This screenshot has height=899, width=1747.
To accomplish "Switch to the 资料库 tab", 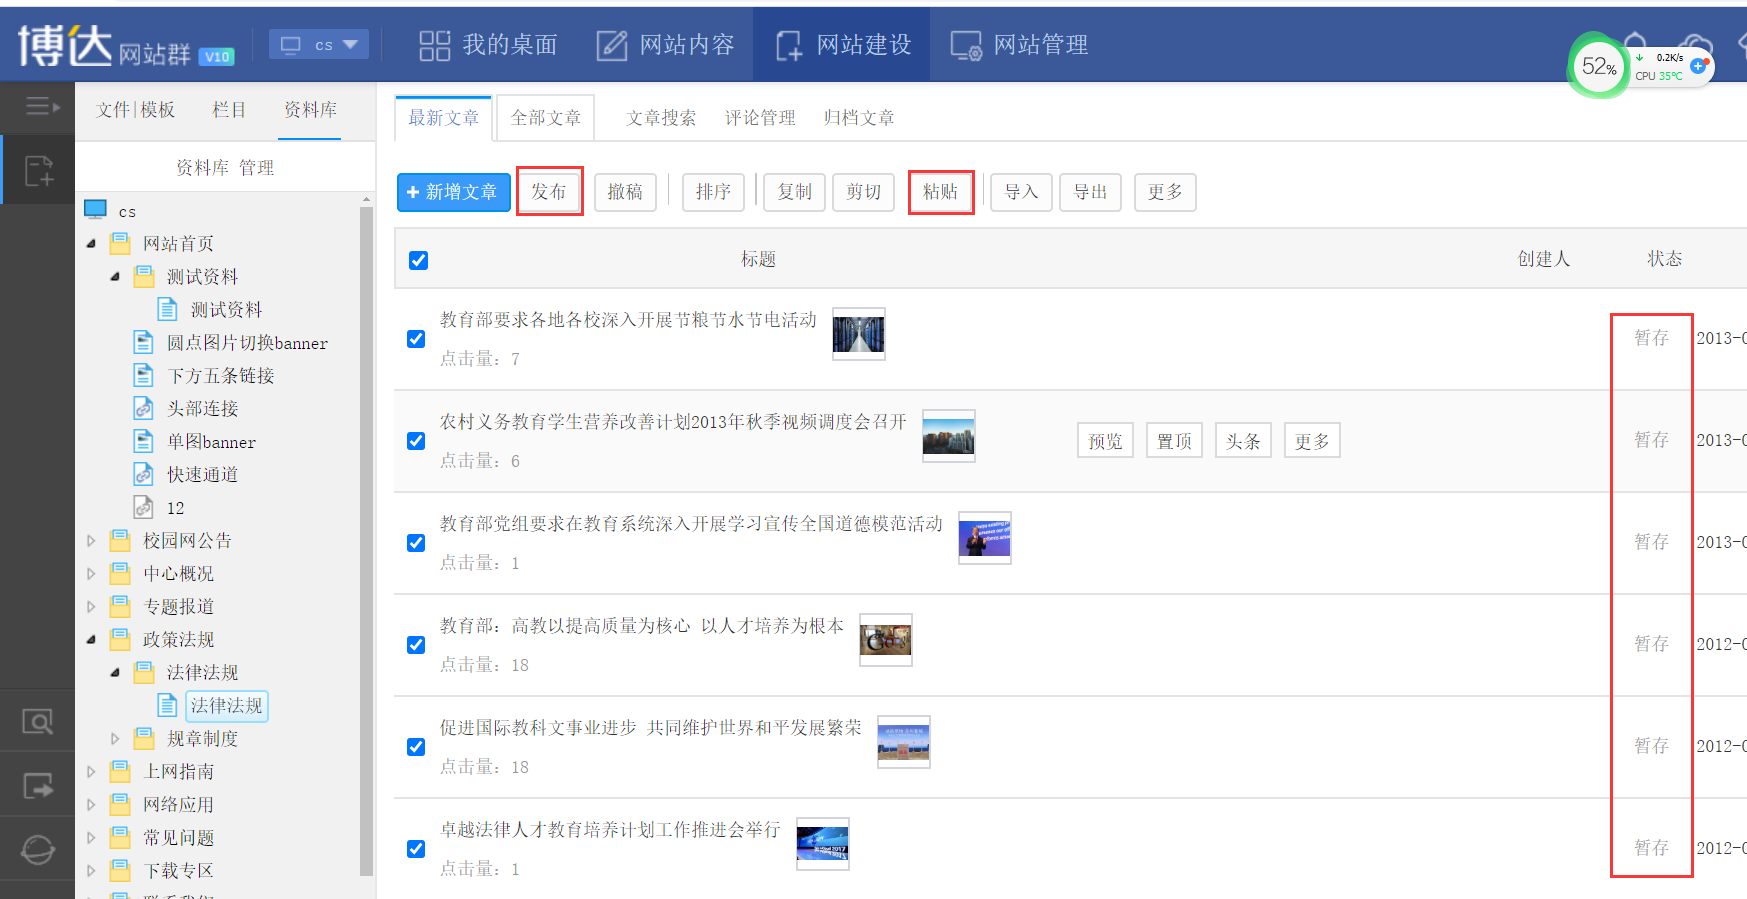I will tap(310, 109).
